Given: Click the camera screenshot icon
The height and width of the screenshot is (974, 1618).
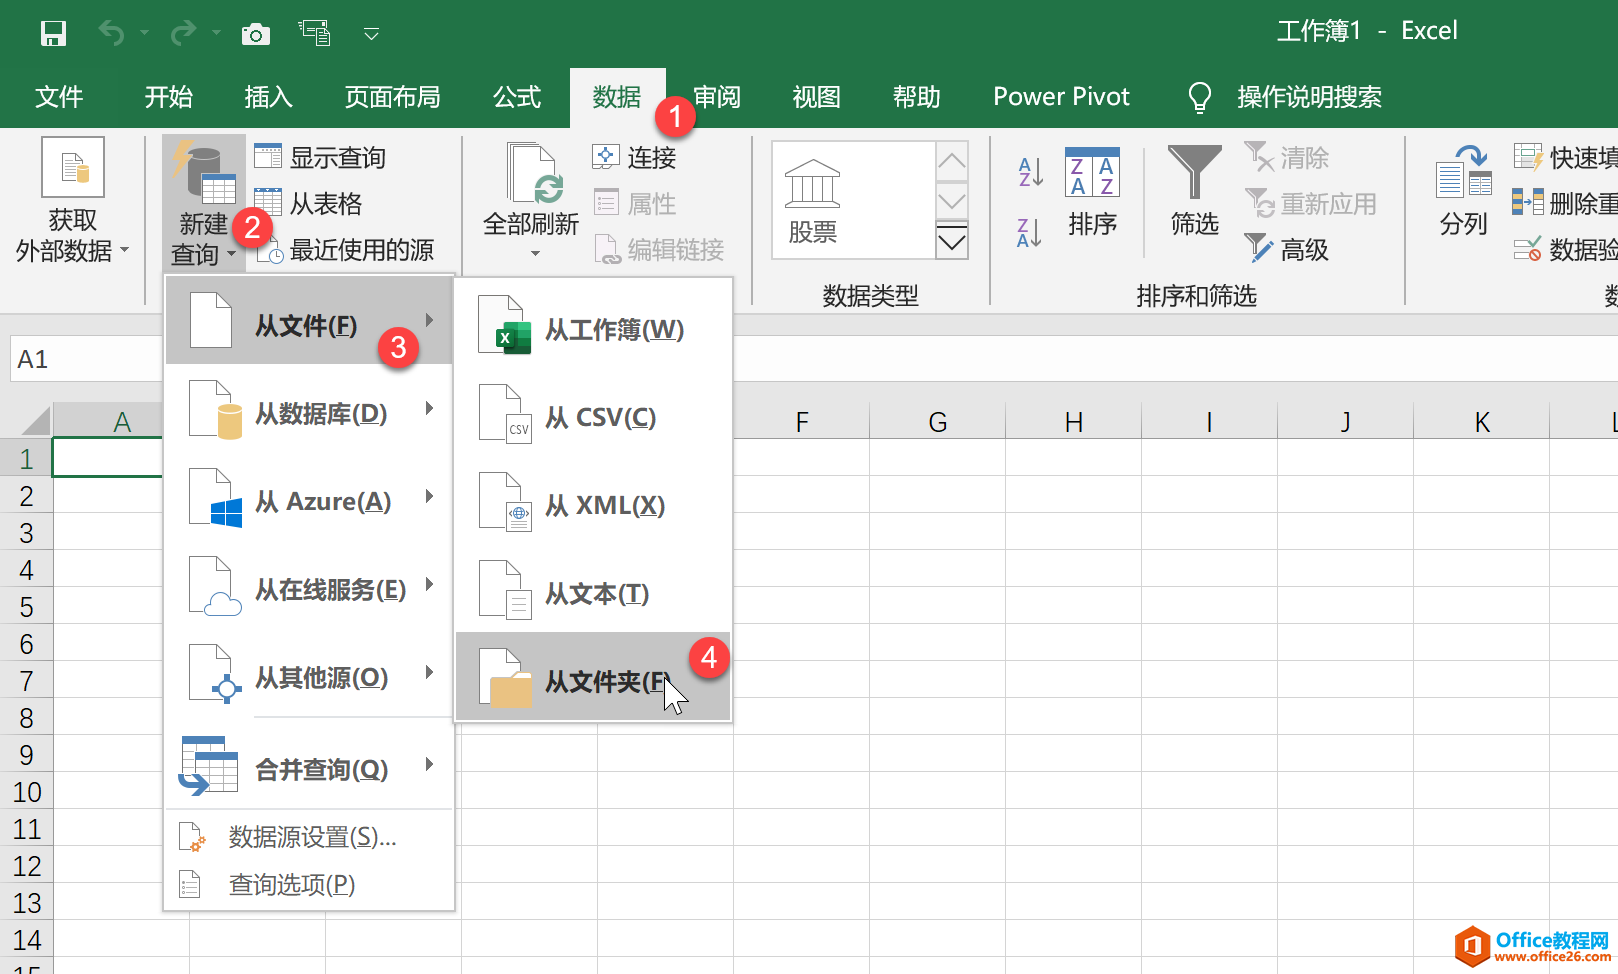Looking at the screenshot, I should [256, 35].
